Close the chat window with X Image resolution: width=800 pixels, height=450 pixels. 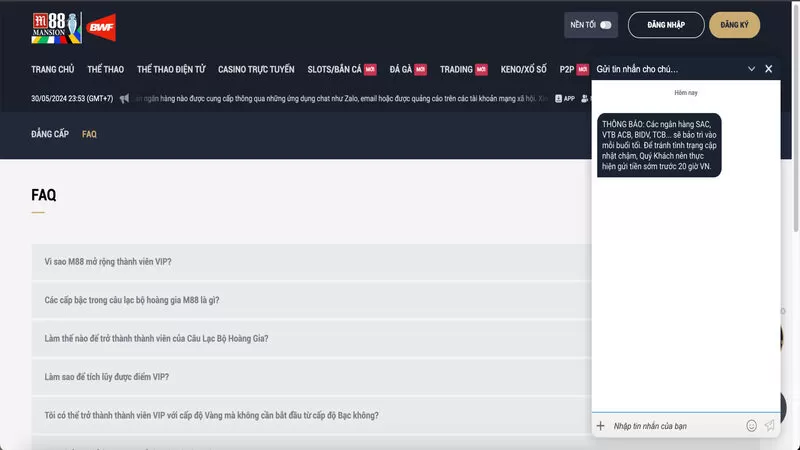[768, 69]
